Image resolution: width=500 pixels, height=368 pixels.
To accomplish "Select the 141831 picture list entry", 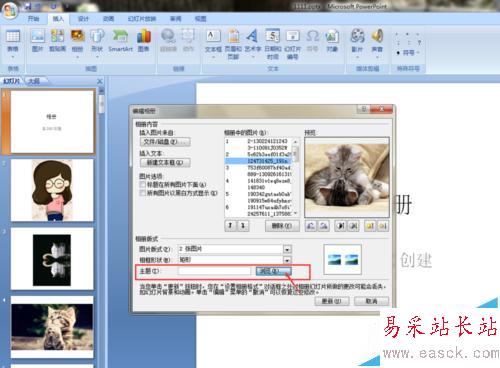I will point(259,181).
